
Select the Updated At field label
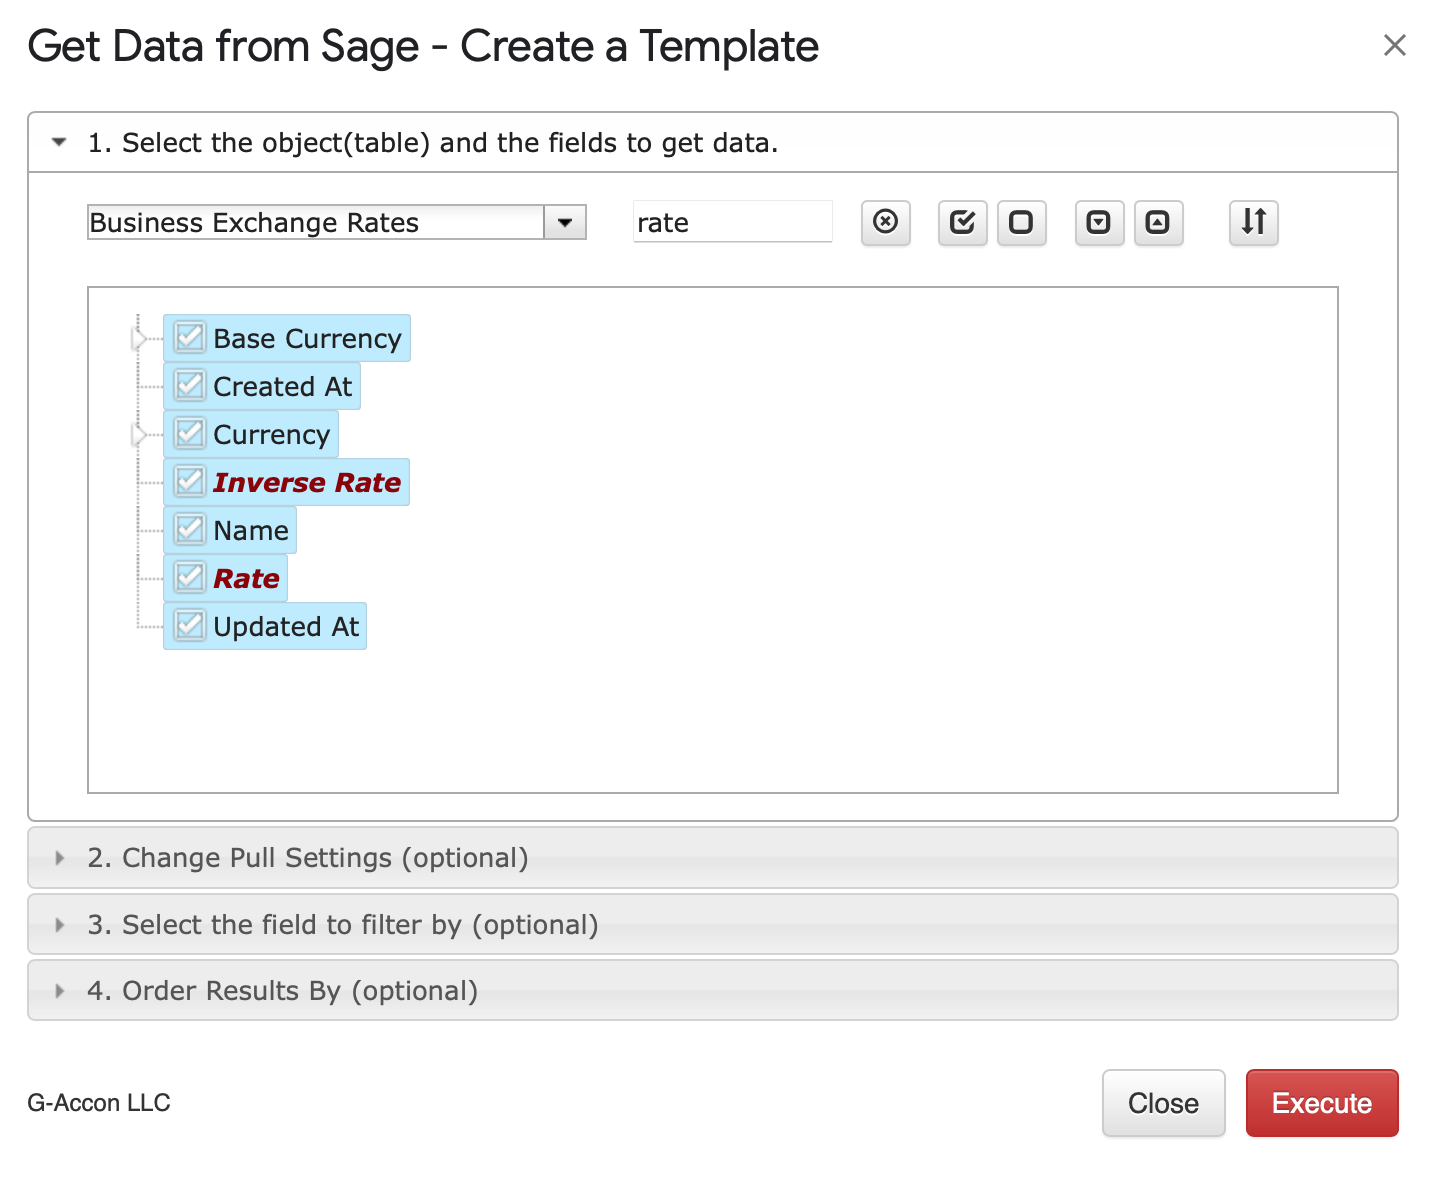(286, 626)
